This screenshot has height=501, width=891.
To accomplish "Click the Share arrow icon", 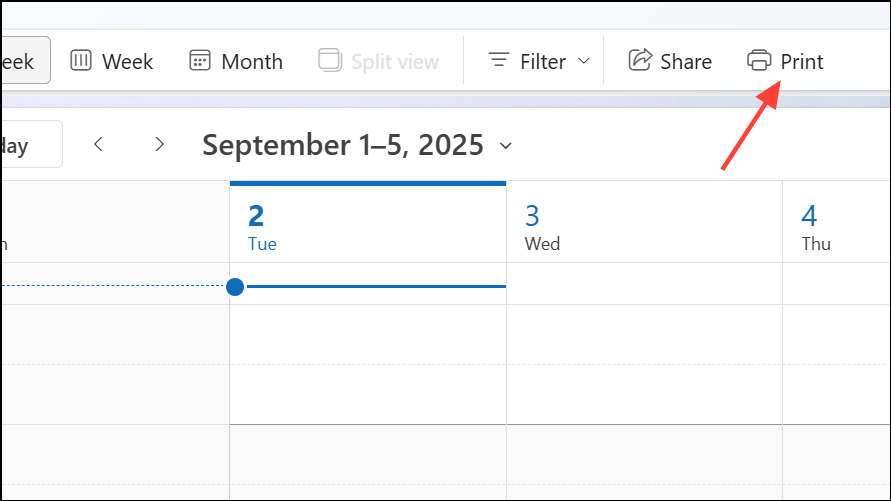I will [640, 60].
